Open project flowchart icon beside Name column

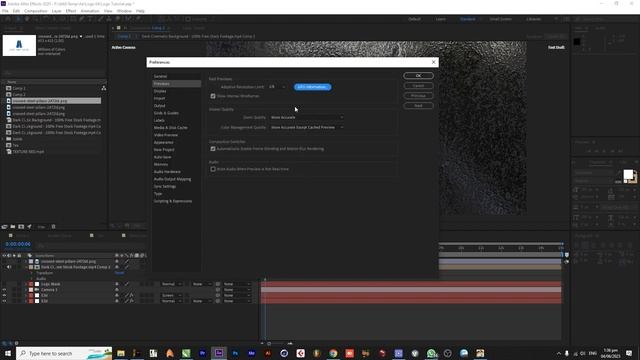(x=104, y=88)
